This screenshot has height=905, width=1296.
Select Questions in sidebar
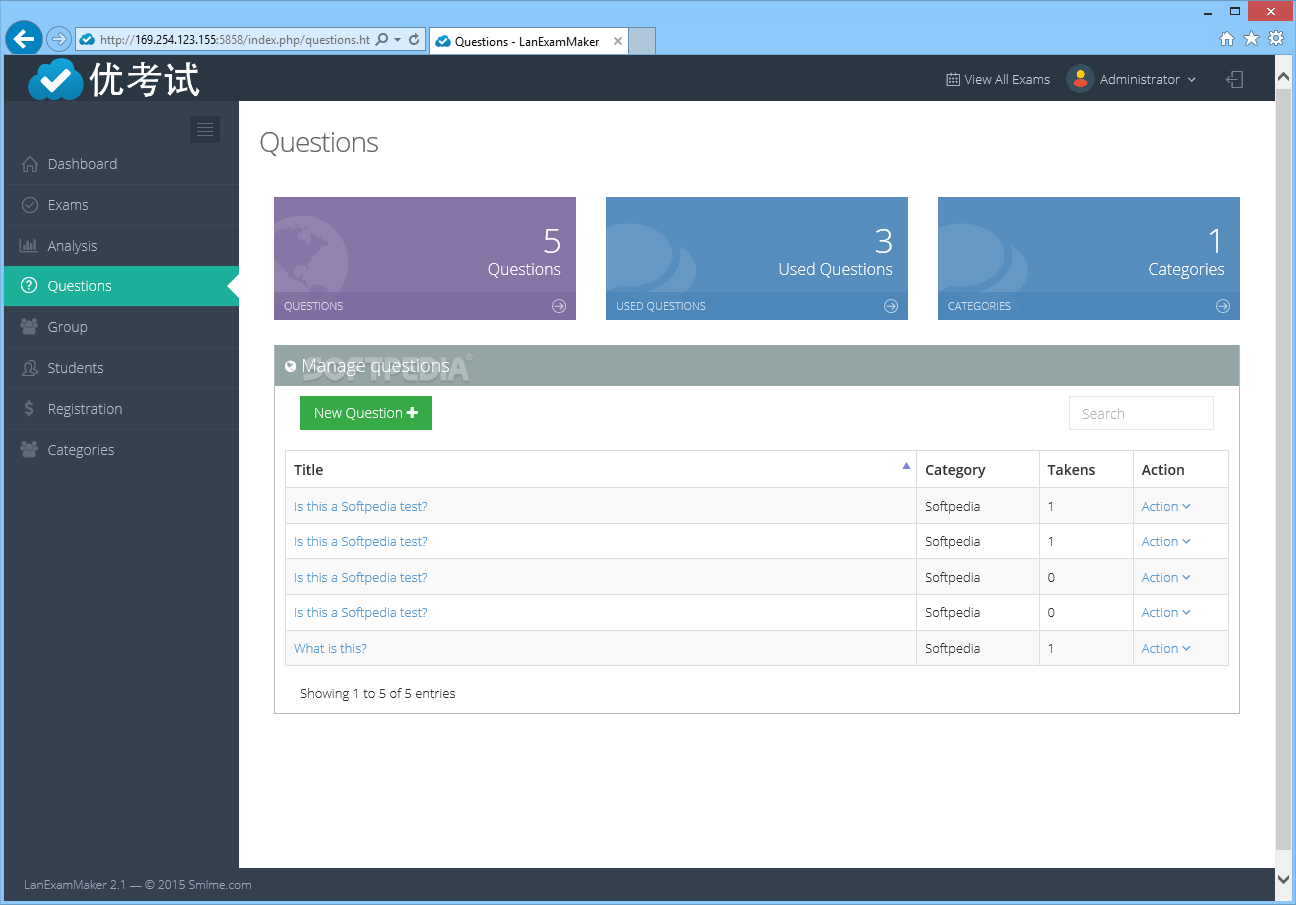pos(121,286)
